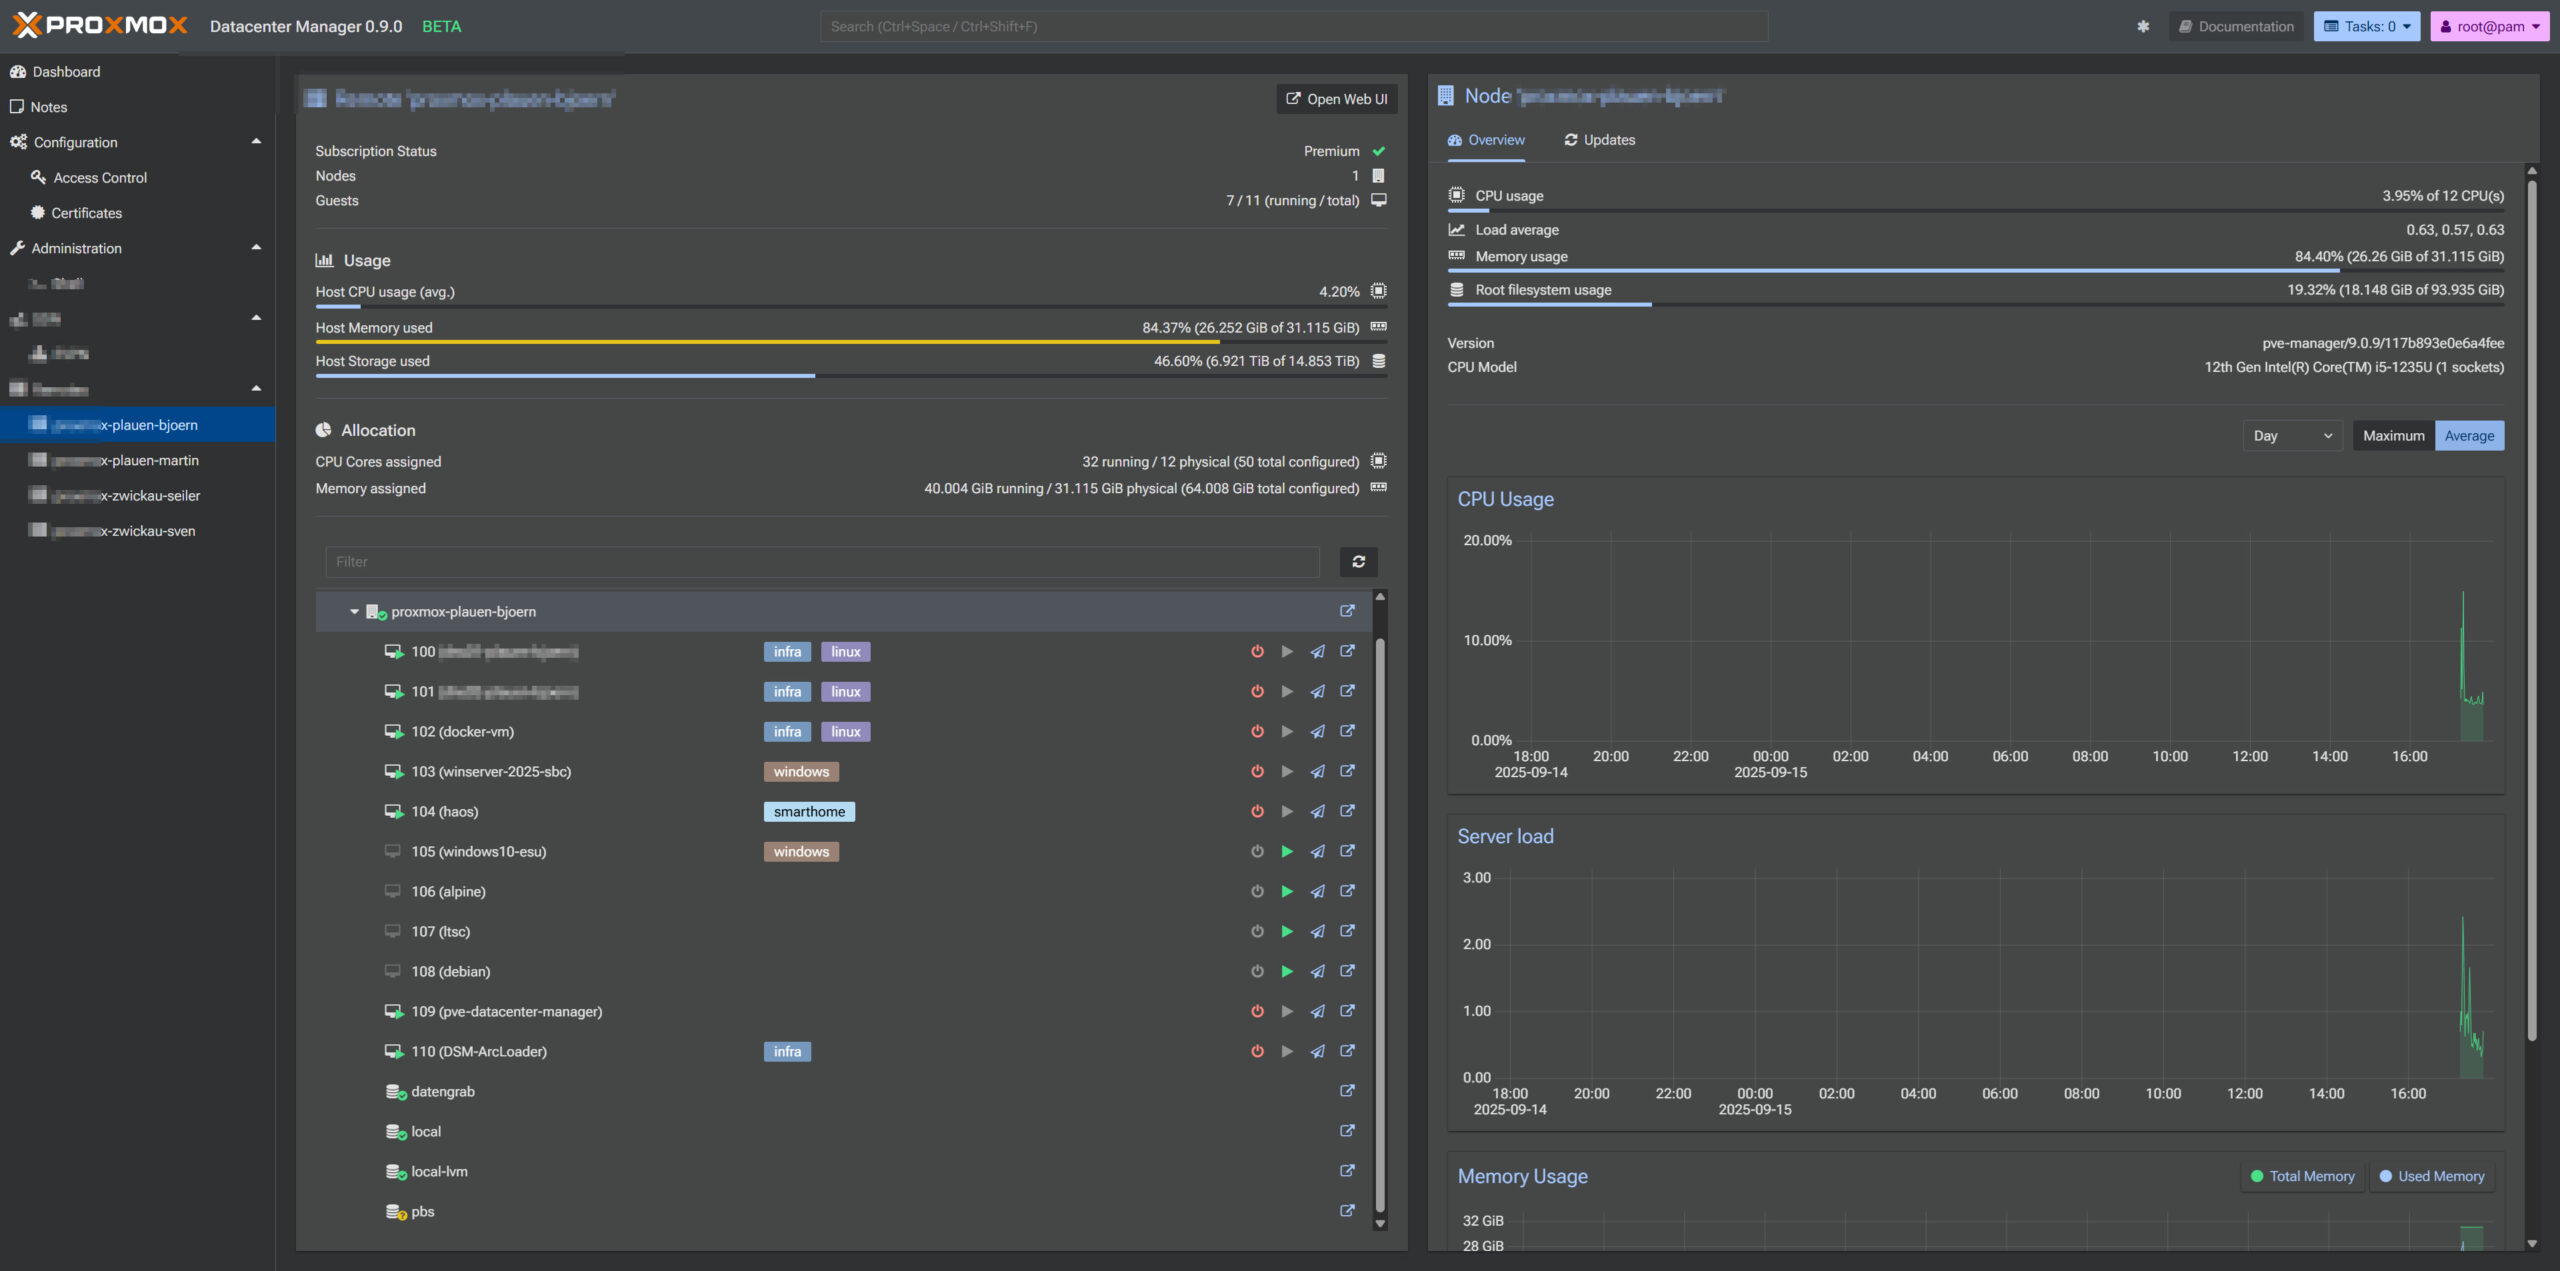Image resolution: width=2560 pixels, height=1271 pixels.
Task: Click windows tag on guest 103
Action: 801,772
